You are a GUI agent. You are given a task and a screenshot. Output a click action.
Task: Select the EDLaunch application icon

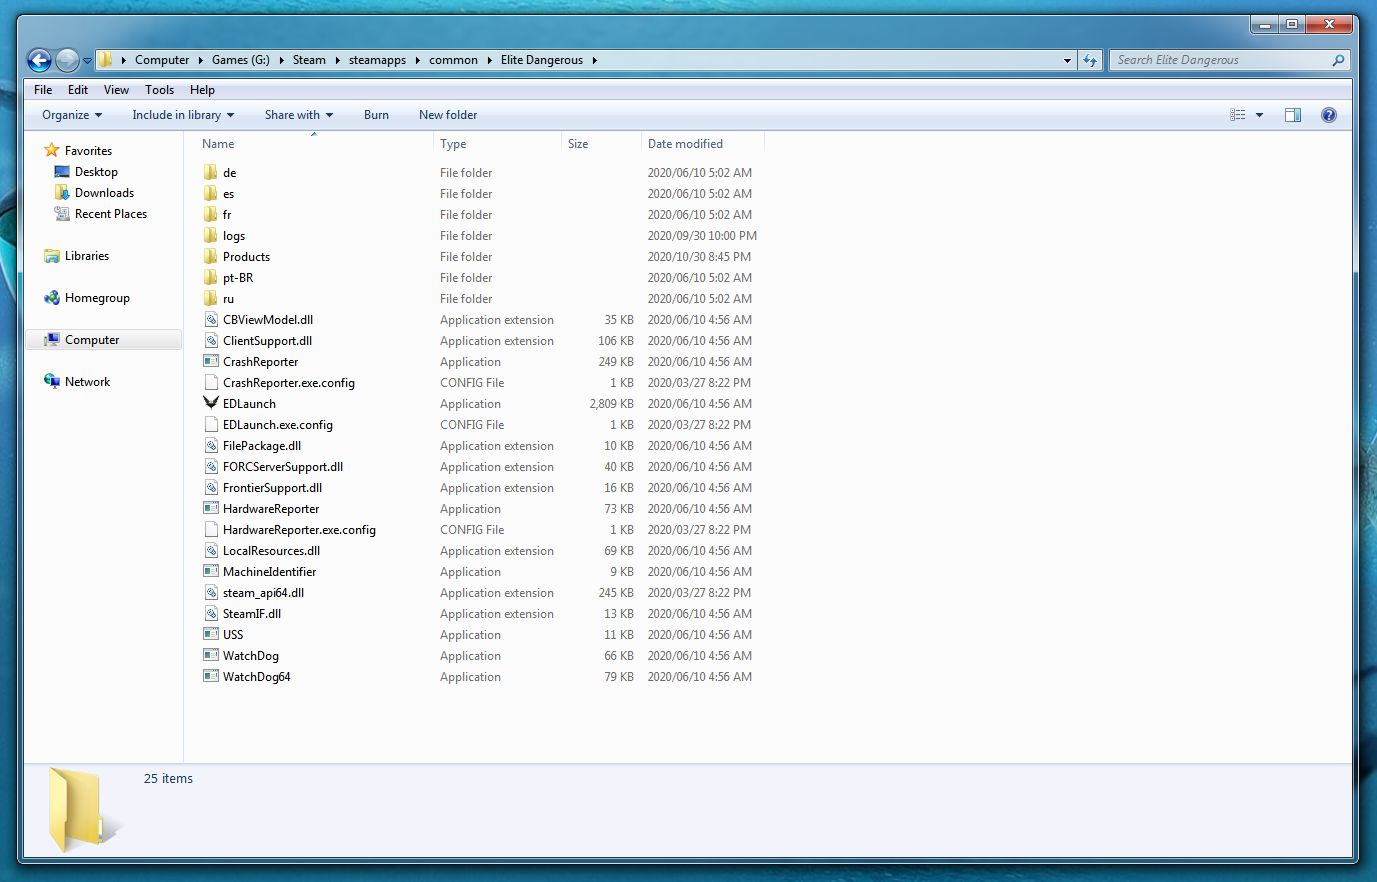(211, 403)
